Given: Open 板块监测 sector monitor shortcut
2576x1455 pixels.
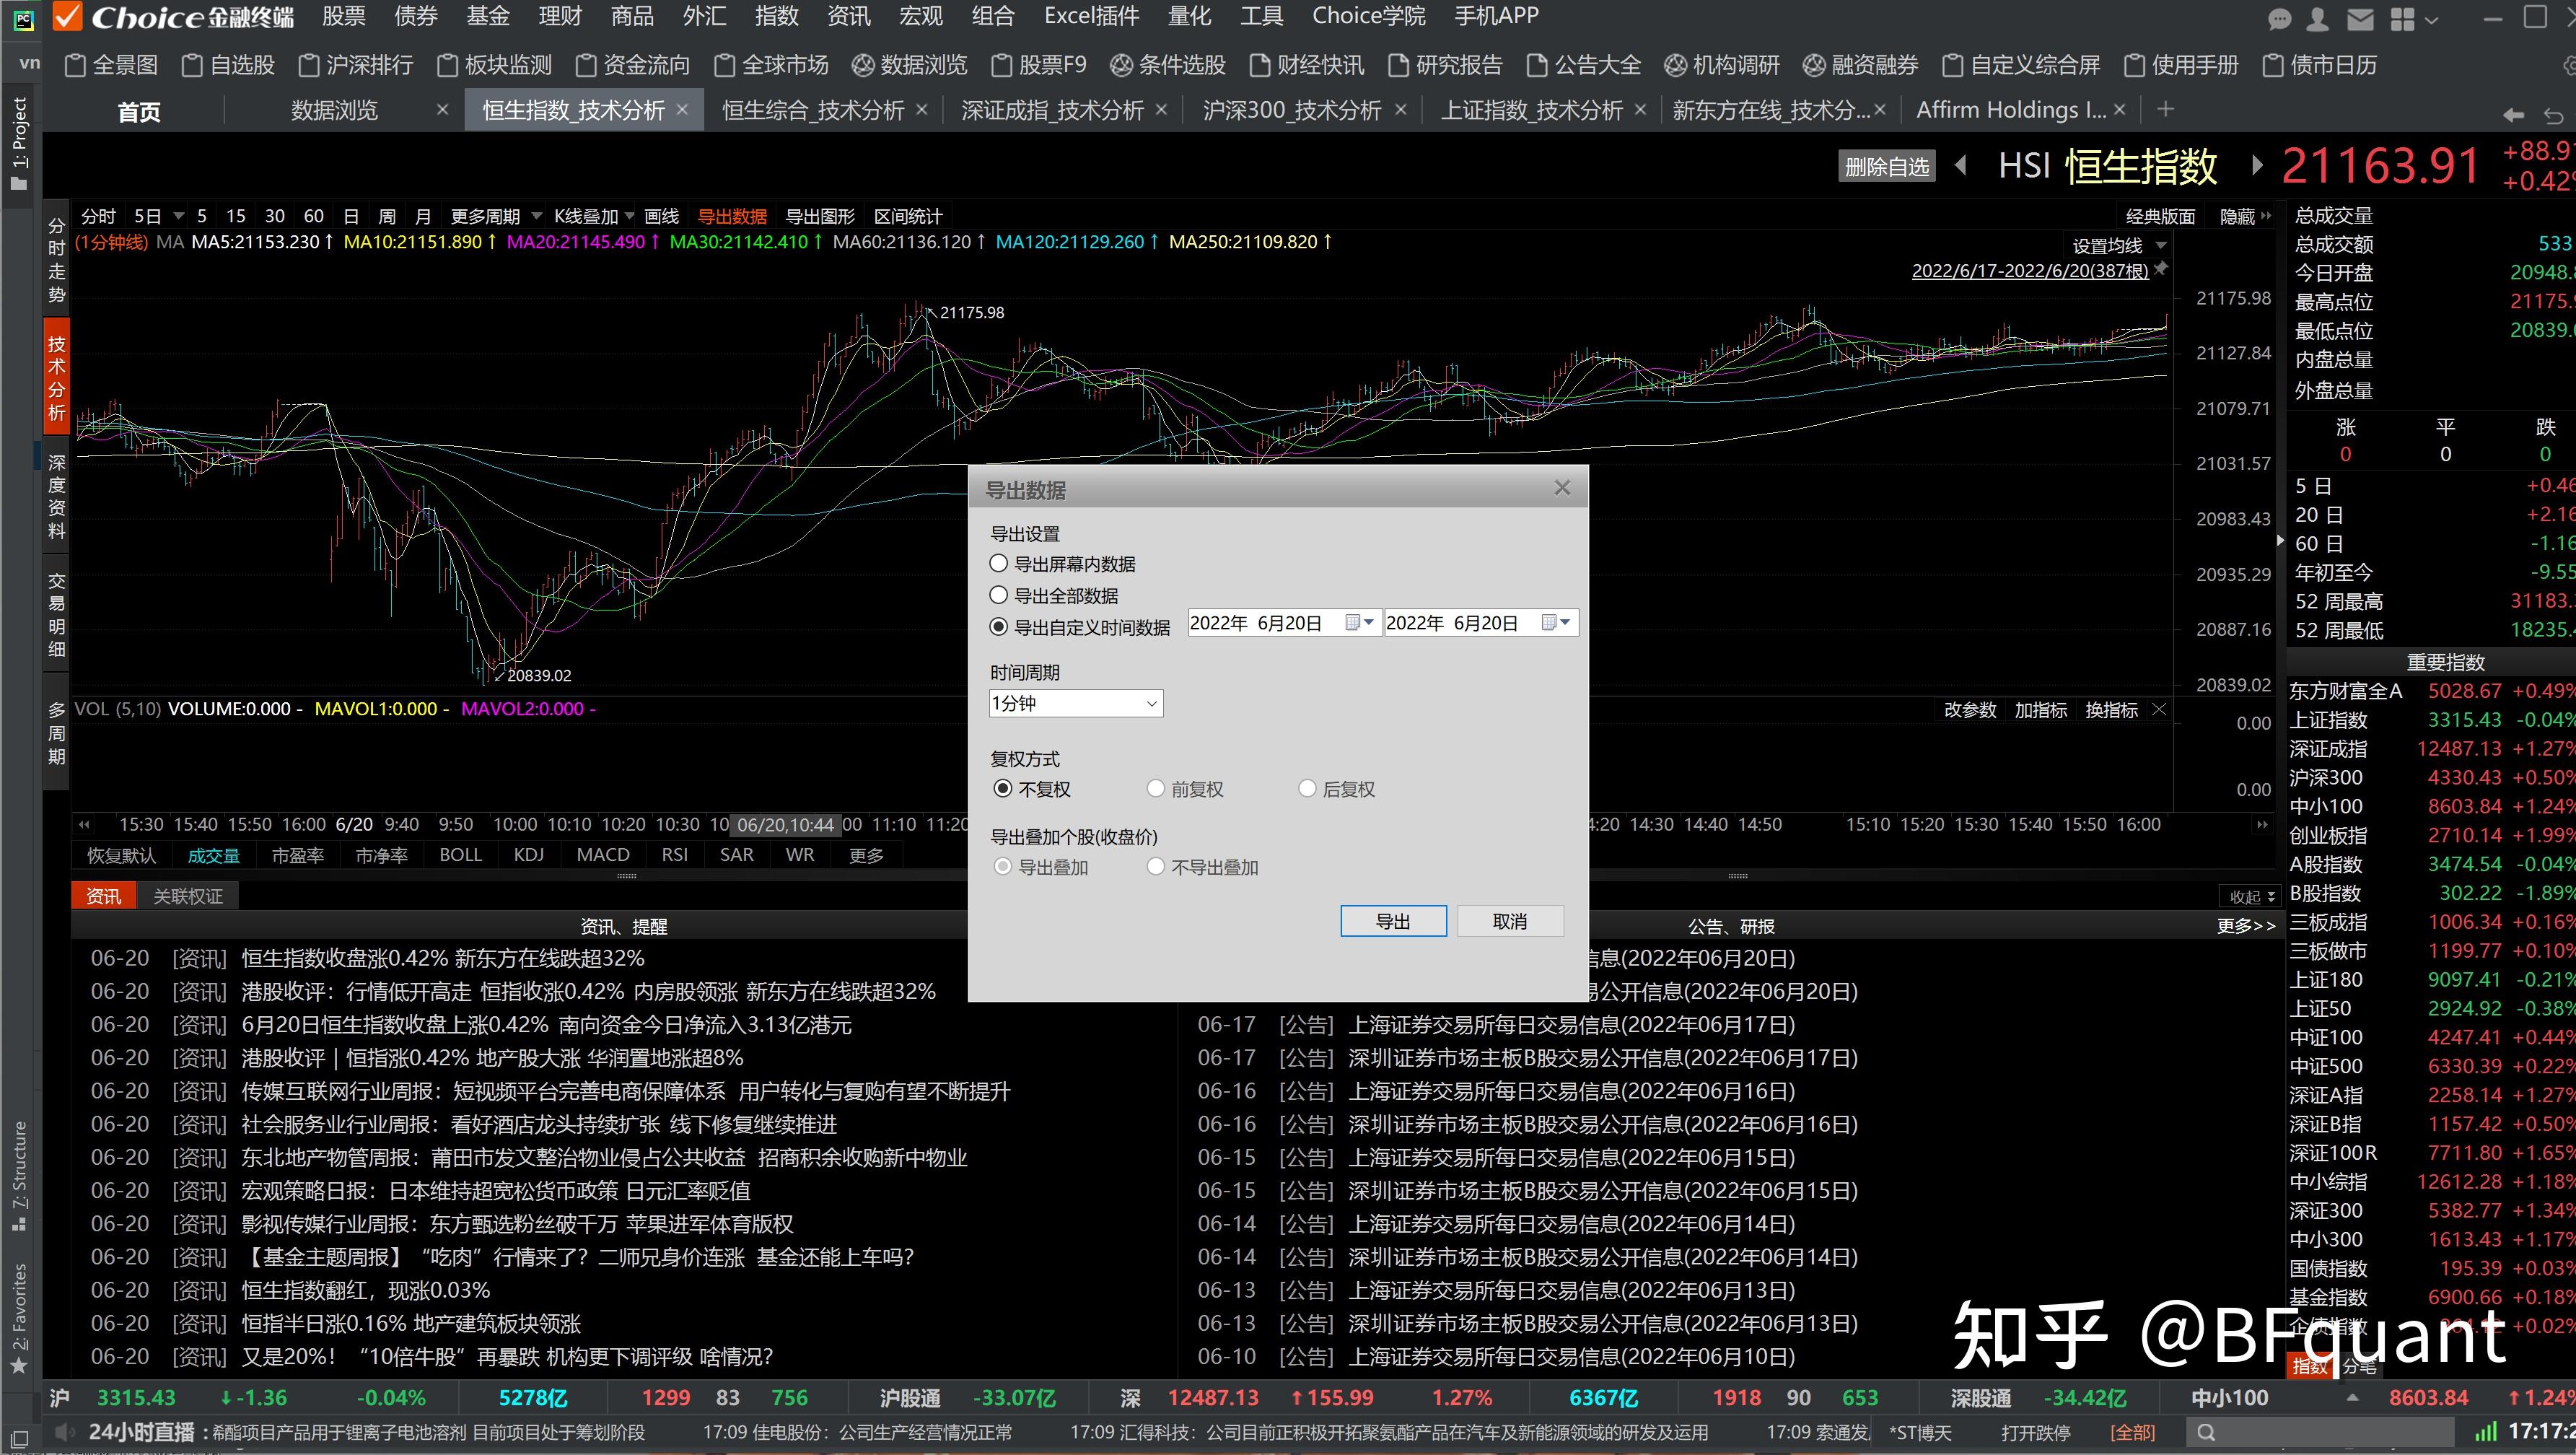Looking at the screenshot, I should (495, 65).
